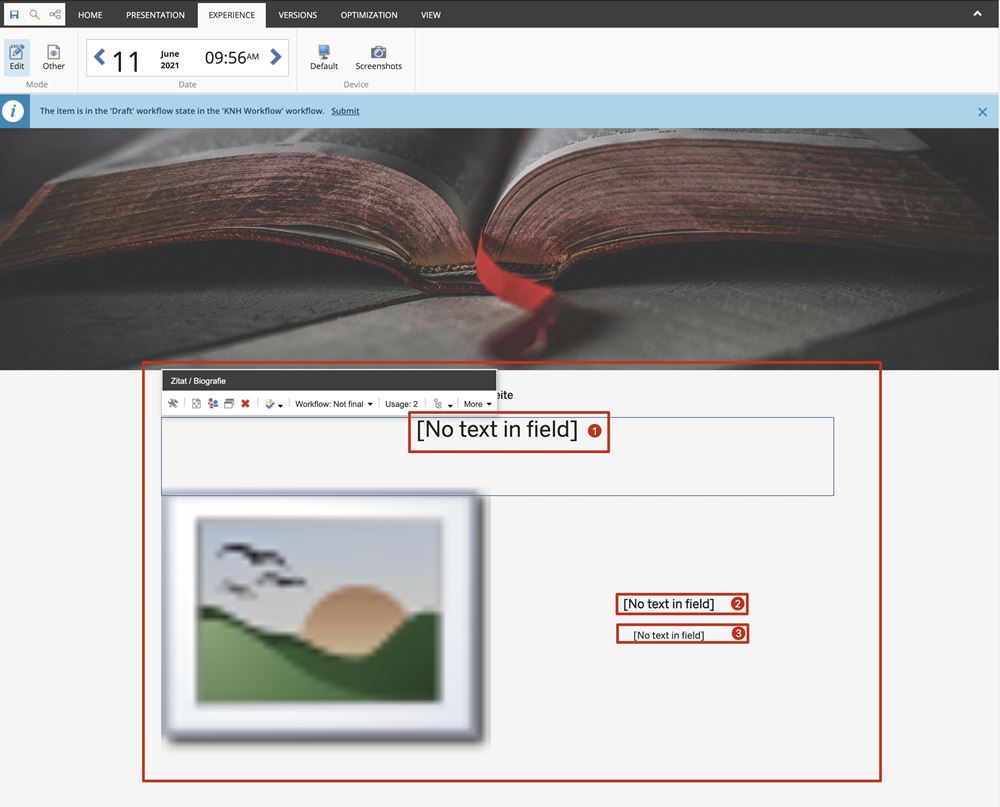Advance the date with the right arrow
This screenshot has width=1000, height=807.
tap(276, 57)
